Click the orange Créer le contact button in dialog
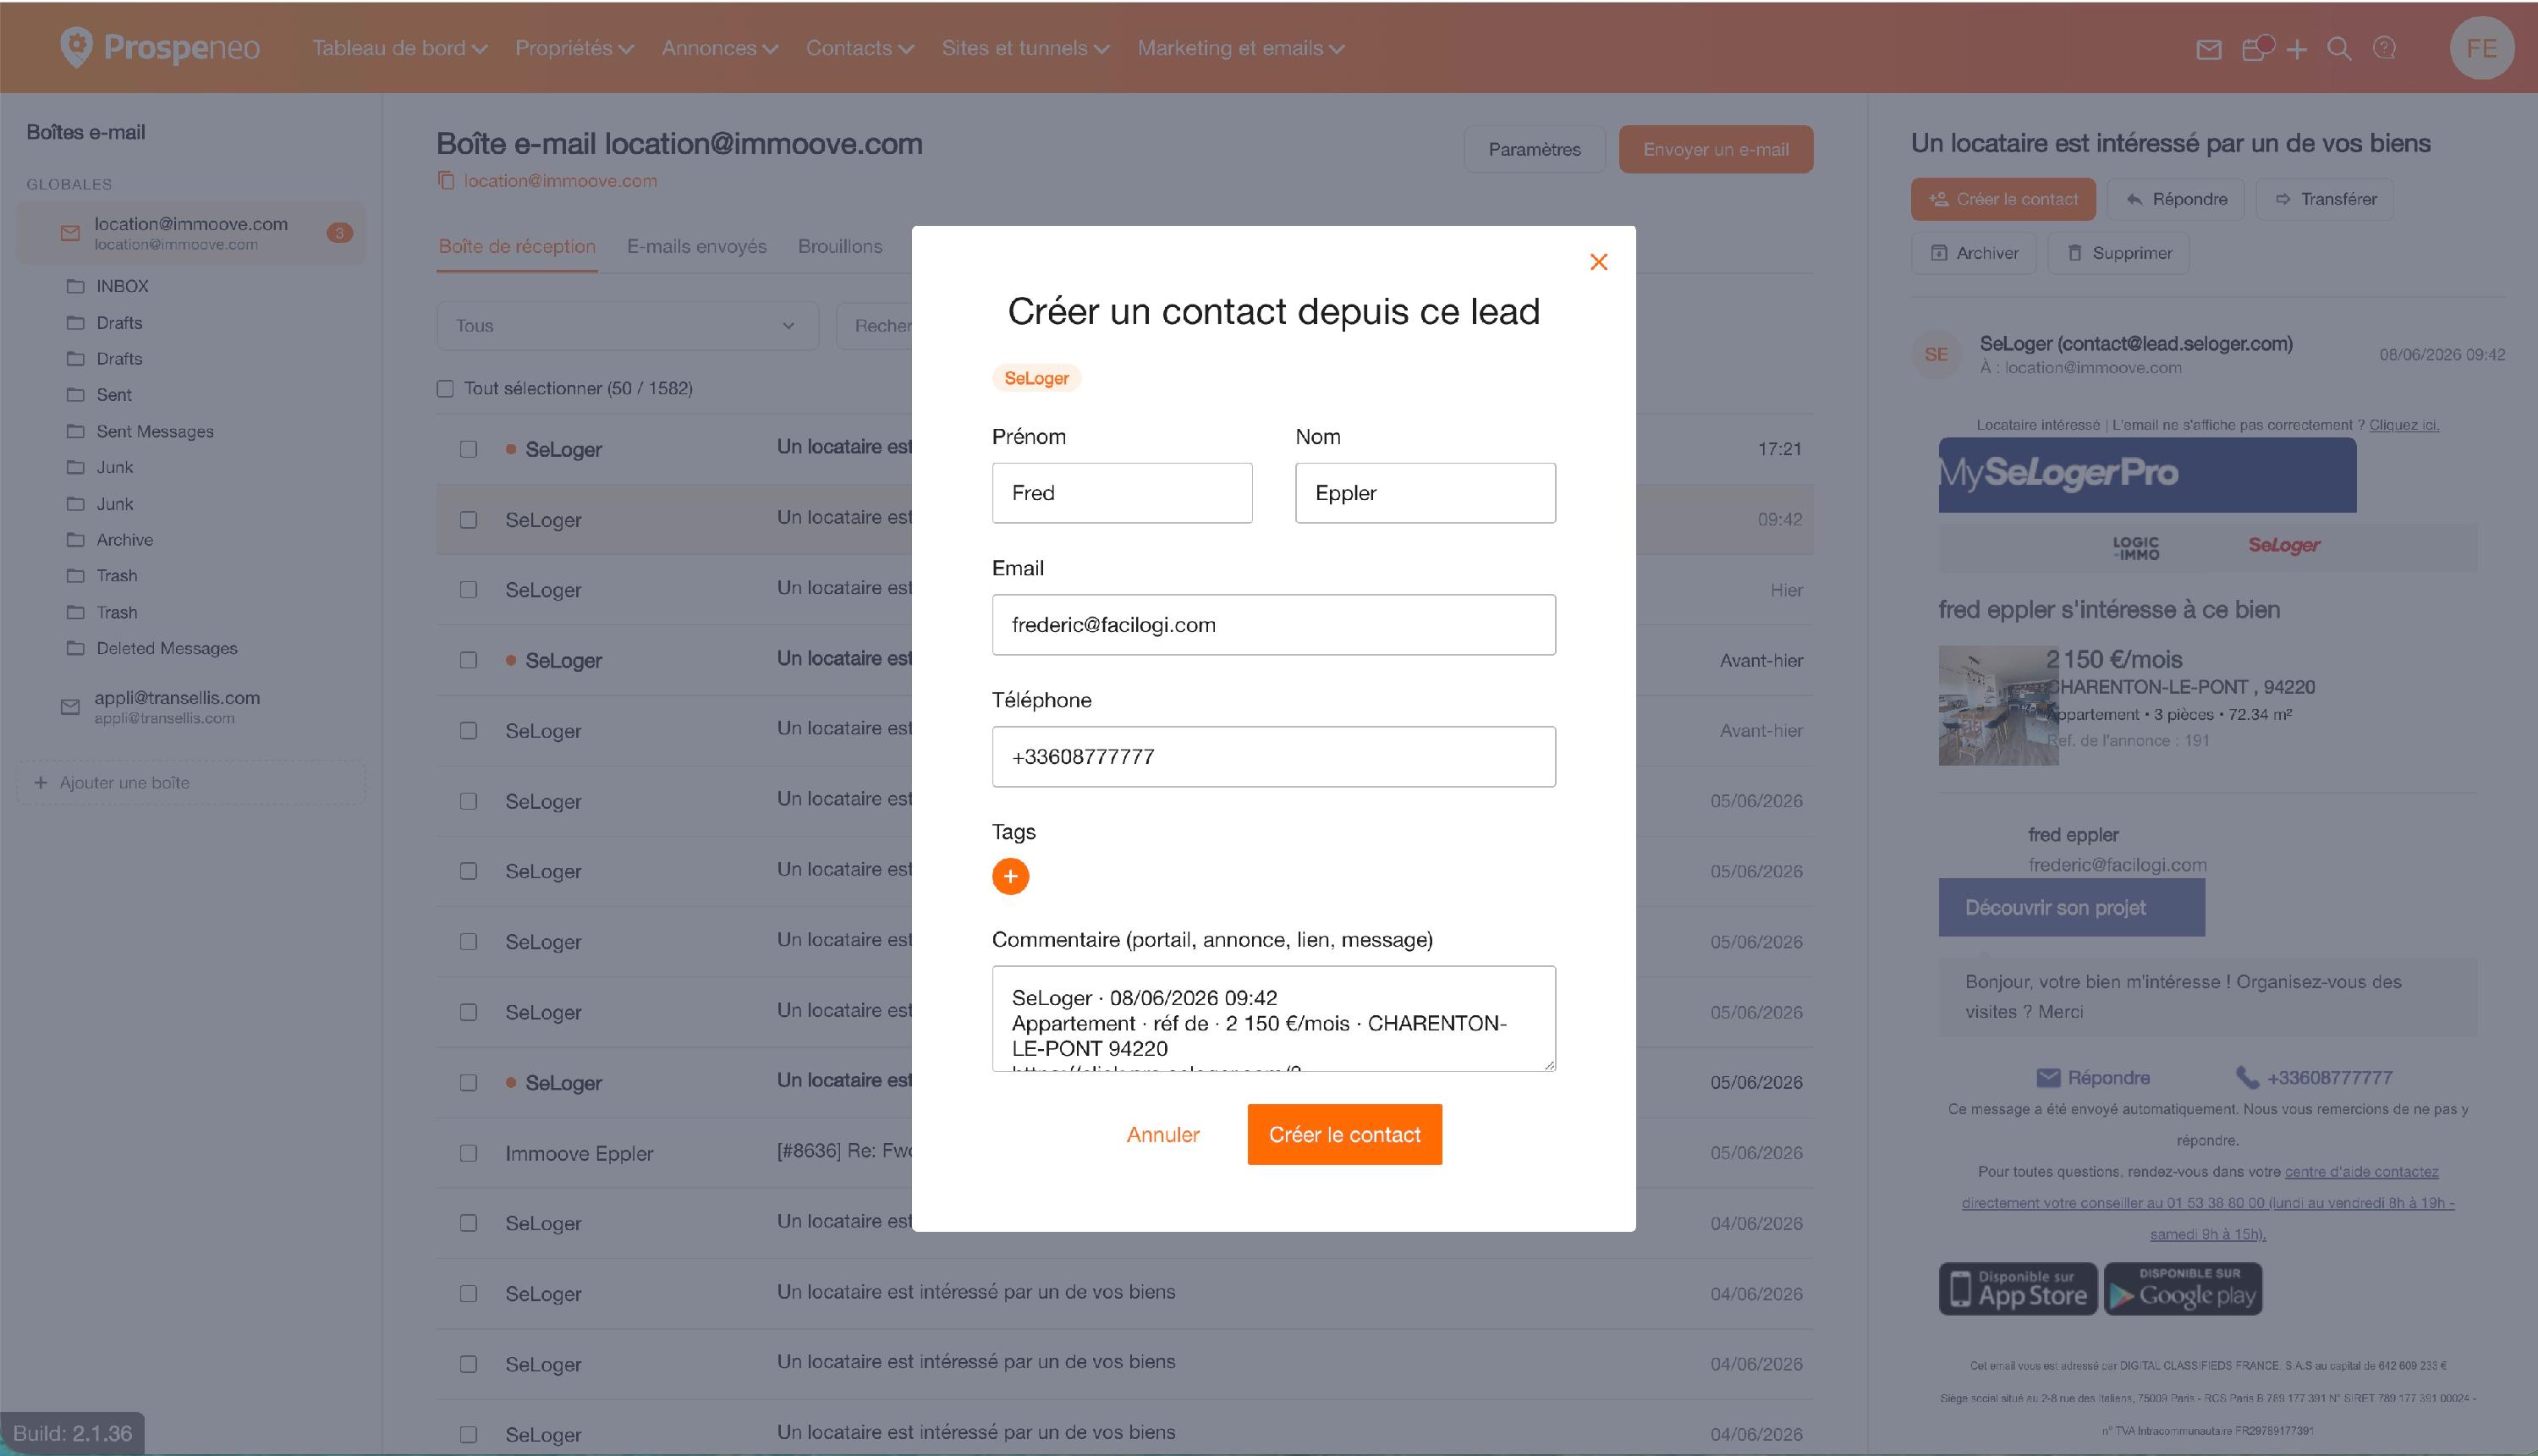This screenshot has height=1456, width=2538. click(x=1344, y=1134)
